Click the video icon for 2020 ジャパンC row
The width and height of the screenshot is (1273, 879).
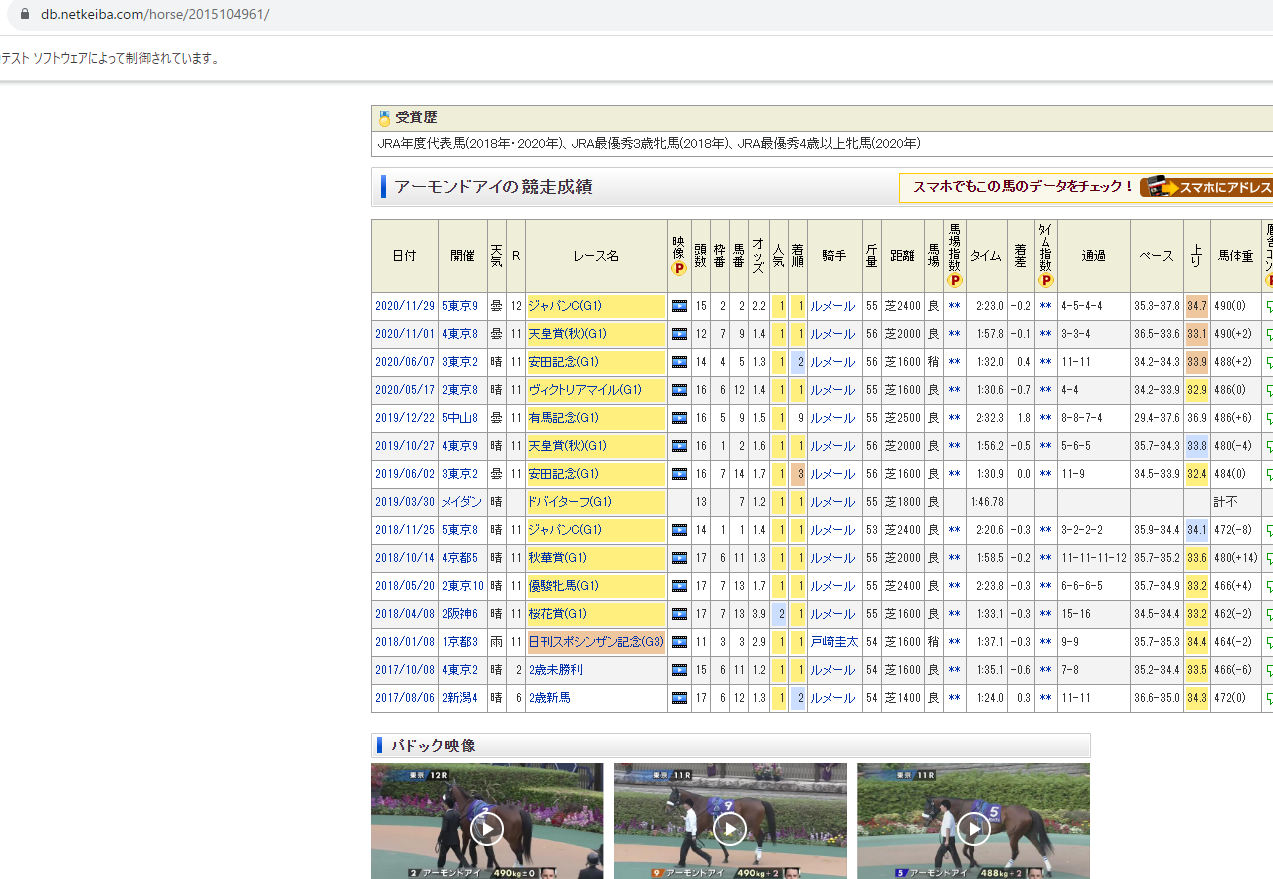tap(679, 306)
